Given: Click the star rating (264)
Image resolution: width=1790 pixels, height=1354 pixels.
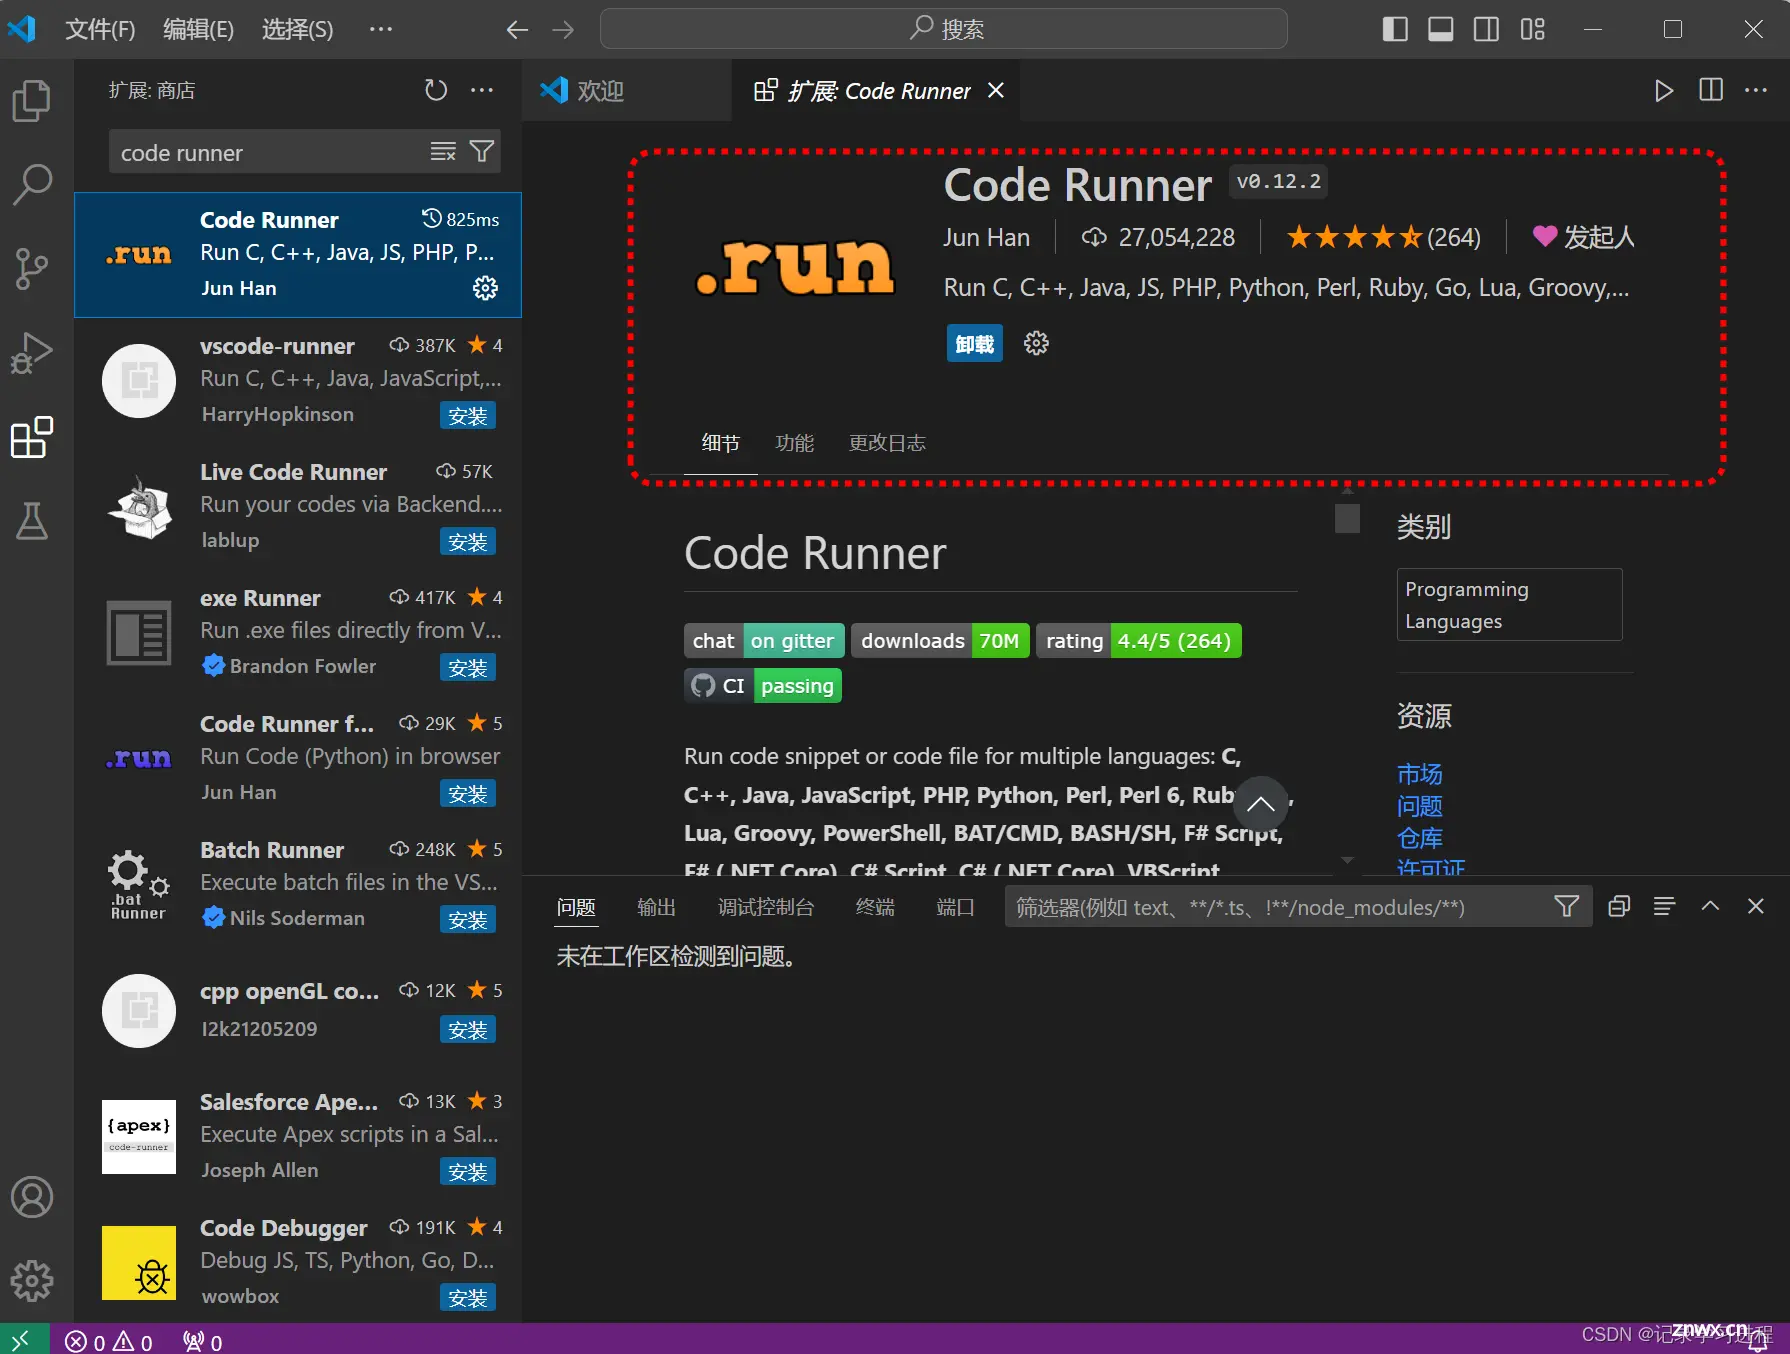Looking at the screenshot, I should 1383,237.
